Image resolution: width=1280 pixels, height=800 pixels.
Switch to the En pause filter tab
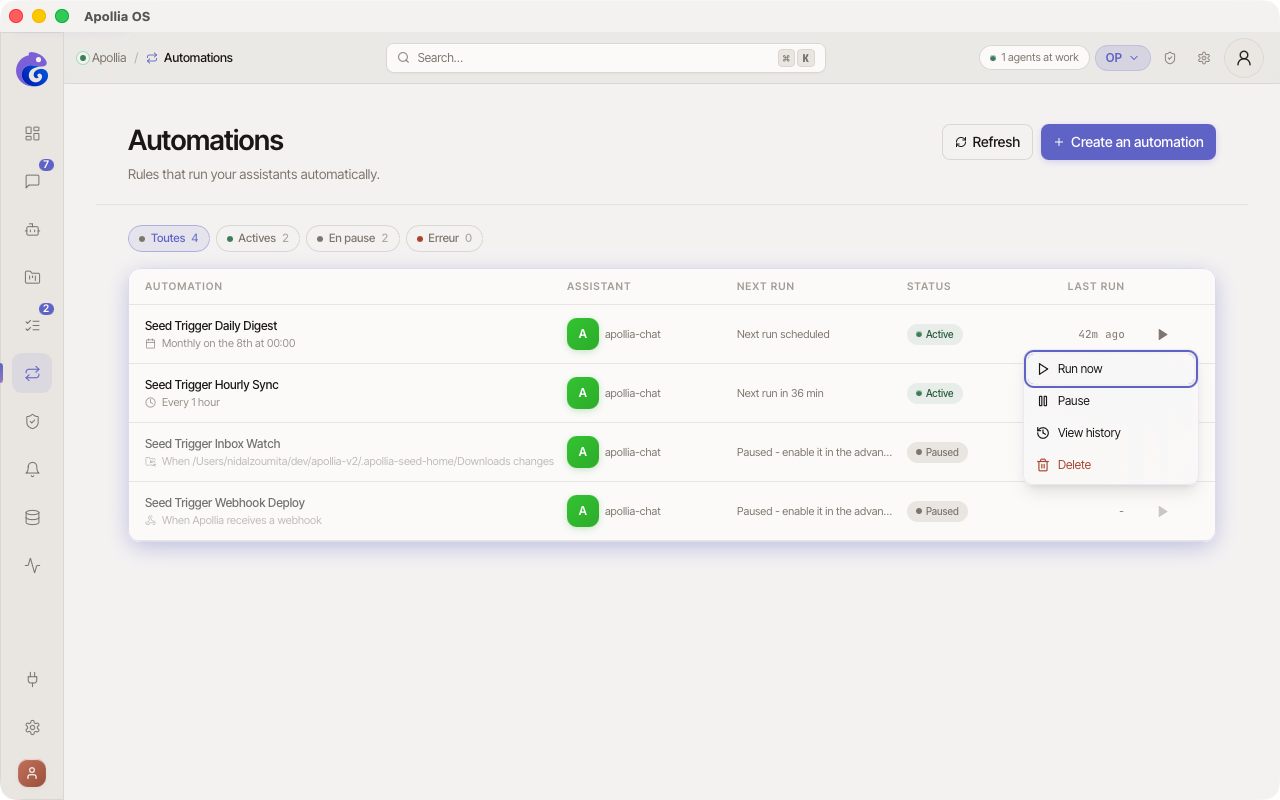click(x=353, y=238)
